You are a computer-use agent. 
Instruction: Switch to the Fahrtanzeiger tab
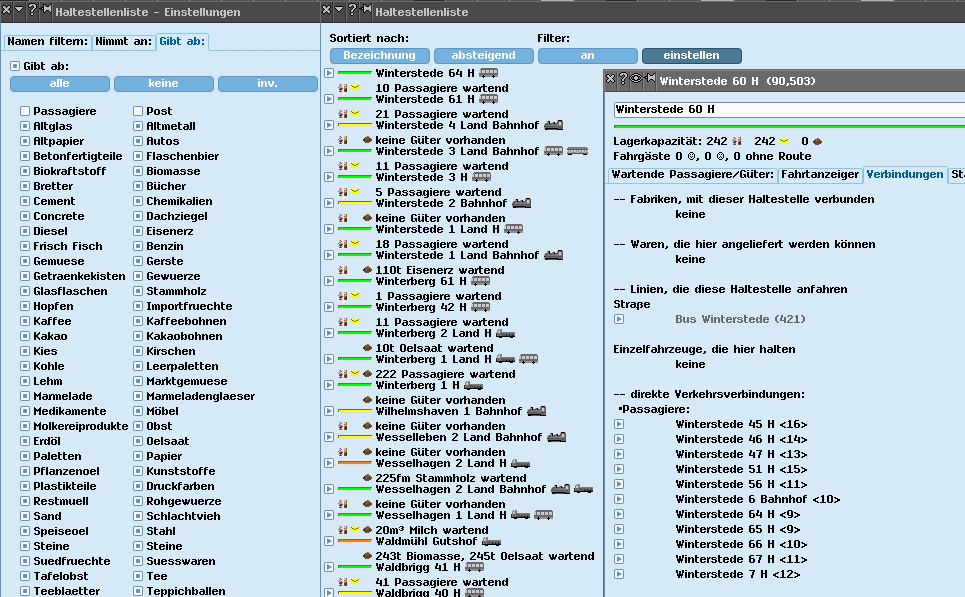point(820,174)
